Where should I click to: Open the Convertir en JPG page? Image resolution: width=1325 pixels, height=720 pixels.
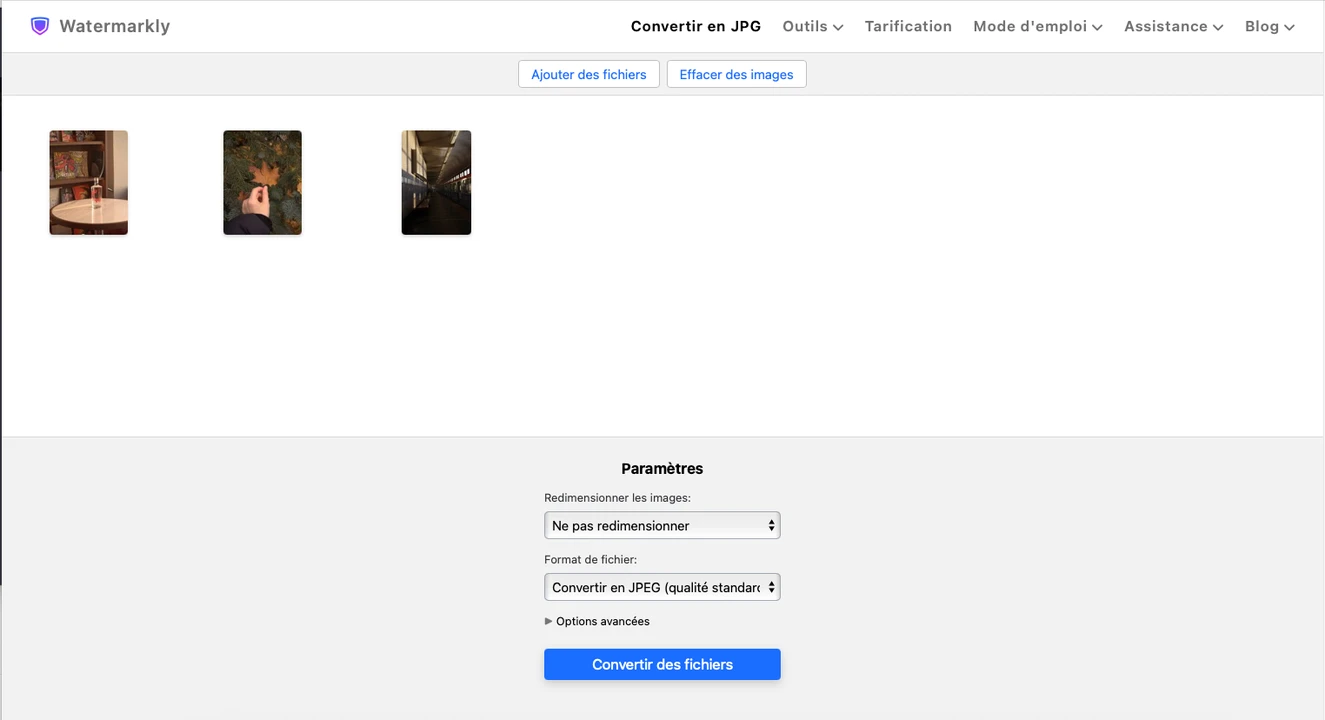tap(695, 26)
